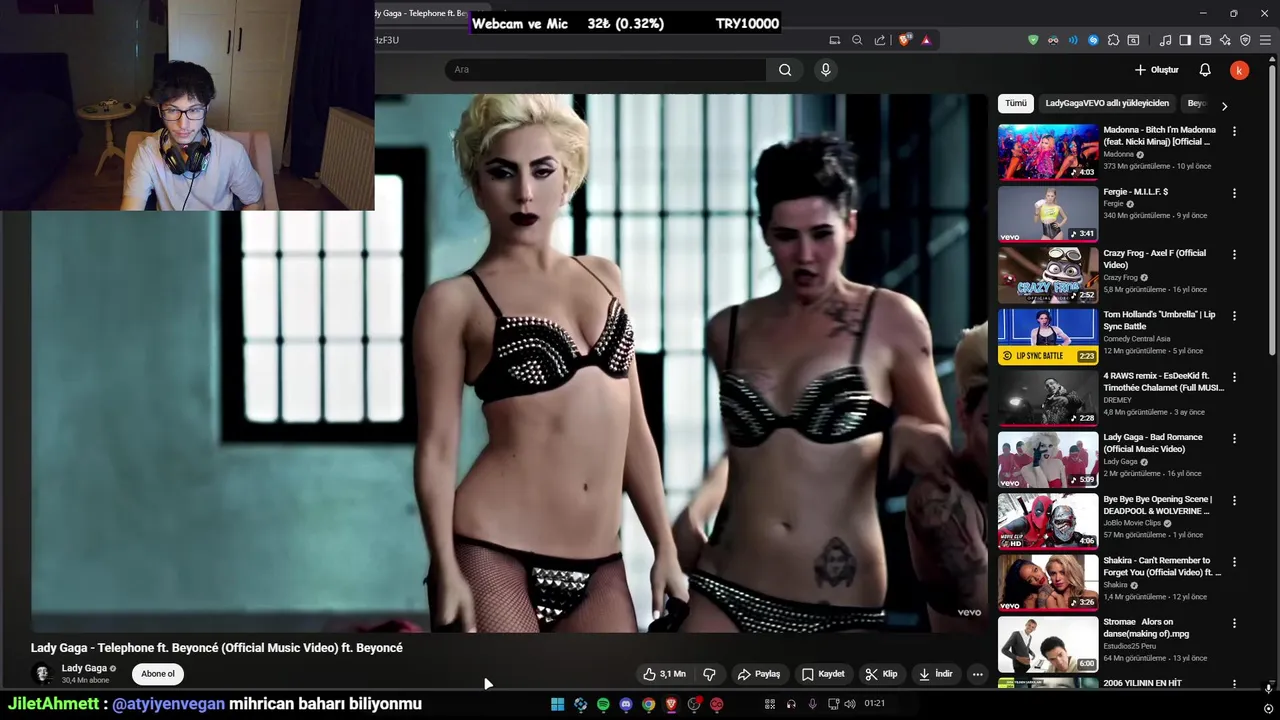This screenshot has height=720, width=1280.
Task: Toggle the browser sidebar panel icon
Action: click(x=1185, y=40)
